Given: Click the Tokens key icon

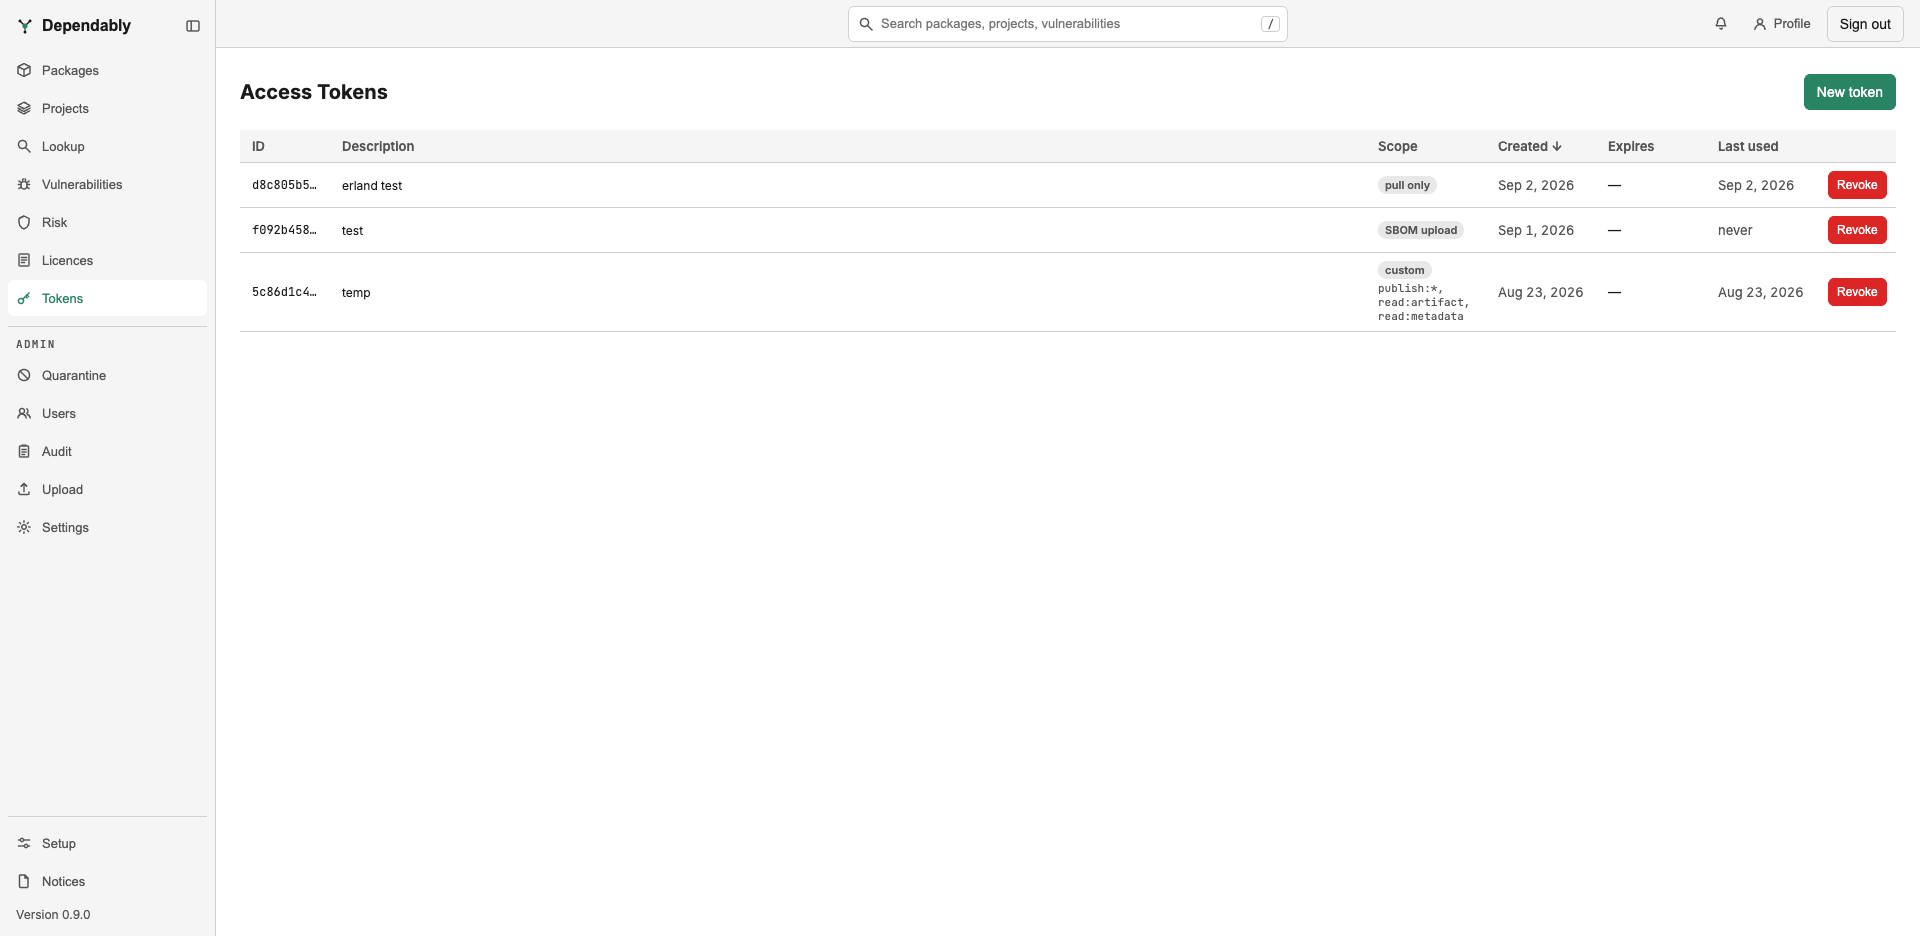Looking at the screenshot, I should 24,298.
